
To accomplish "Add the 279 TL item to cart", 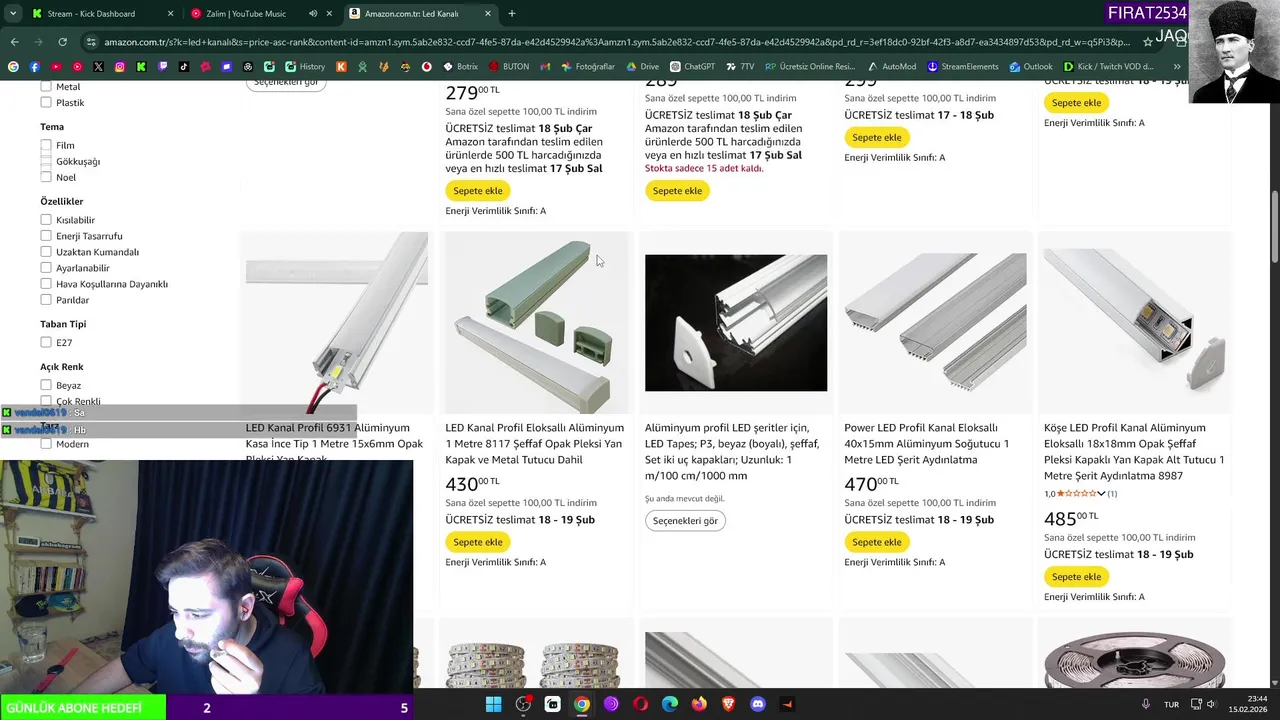I will pyautogui.click(x=478, y=190).
